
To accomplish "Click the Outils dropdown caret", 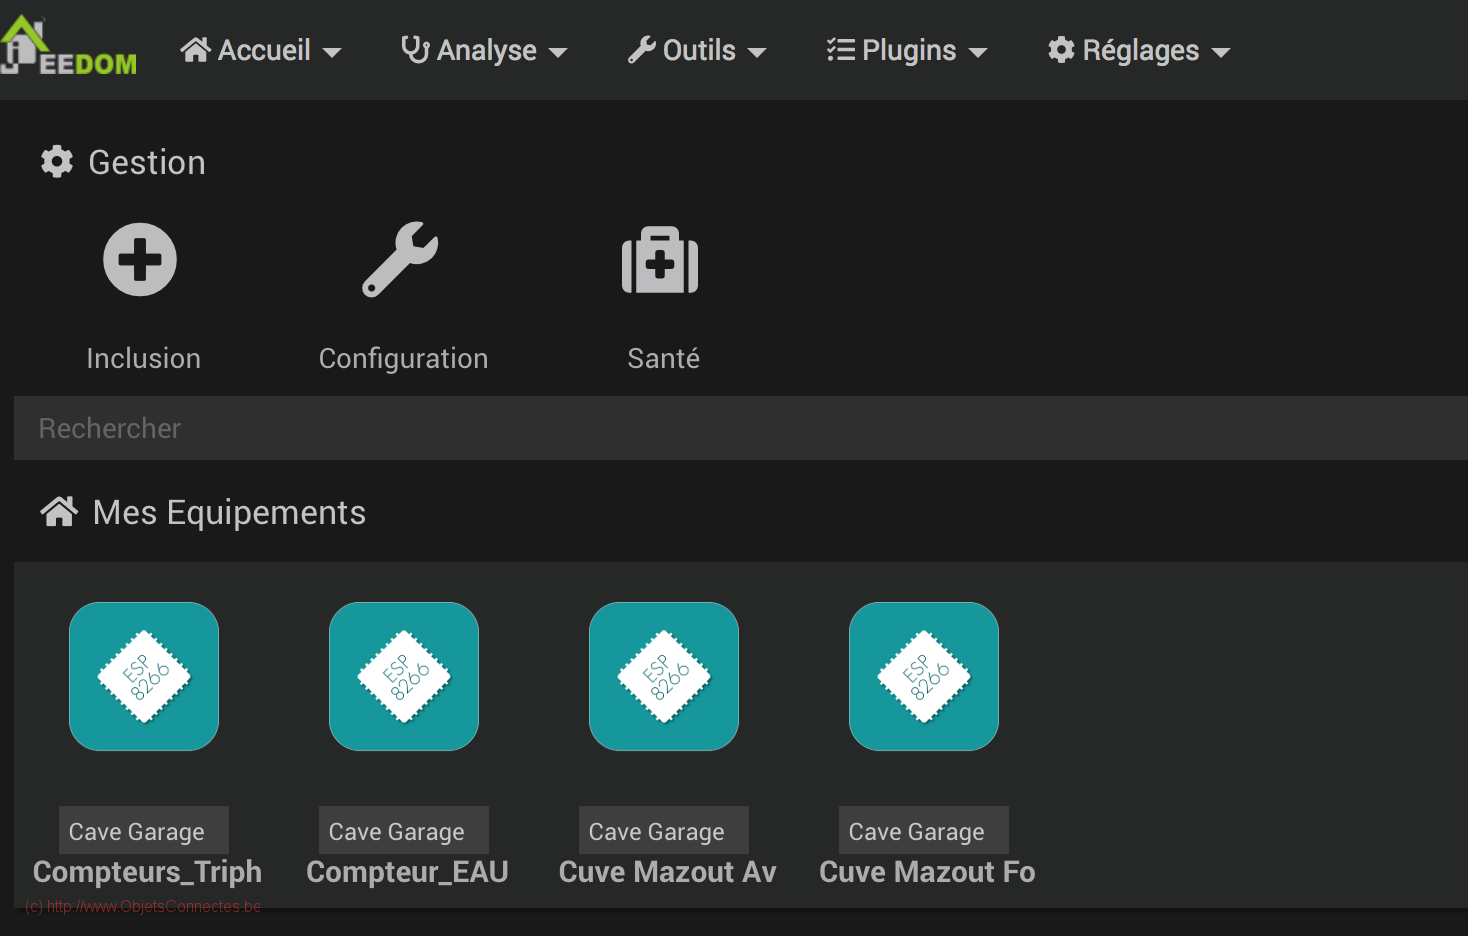I will (757, 52).
